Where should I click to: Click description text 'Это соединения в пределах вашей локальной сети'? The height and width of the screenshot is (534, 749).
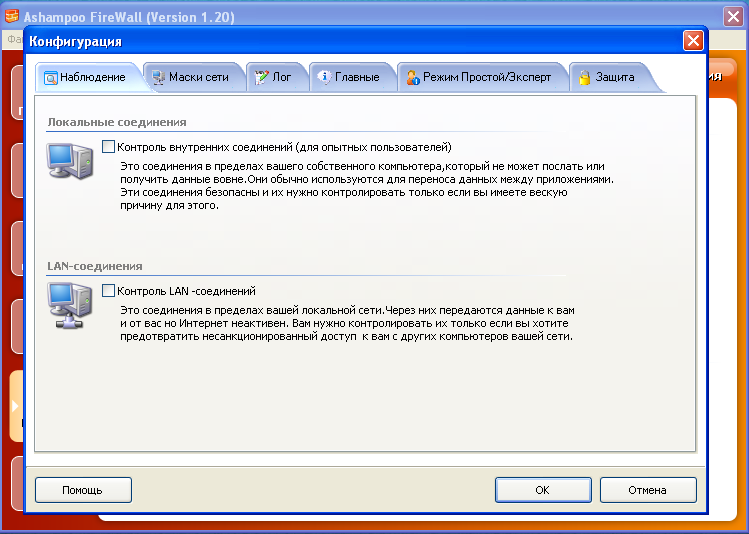[x=347, y=323]
